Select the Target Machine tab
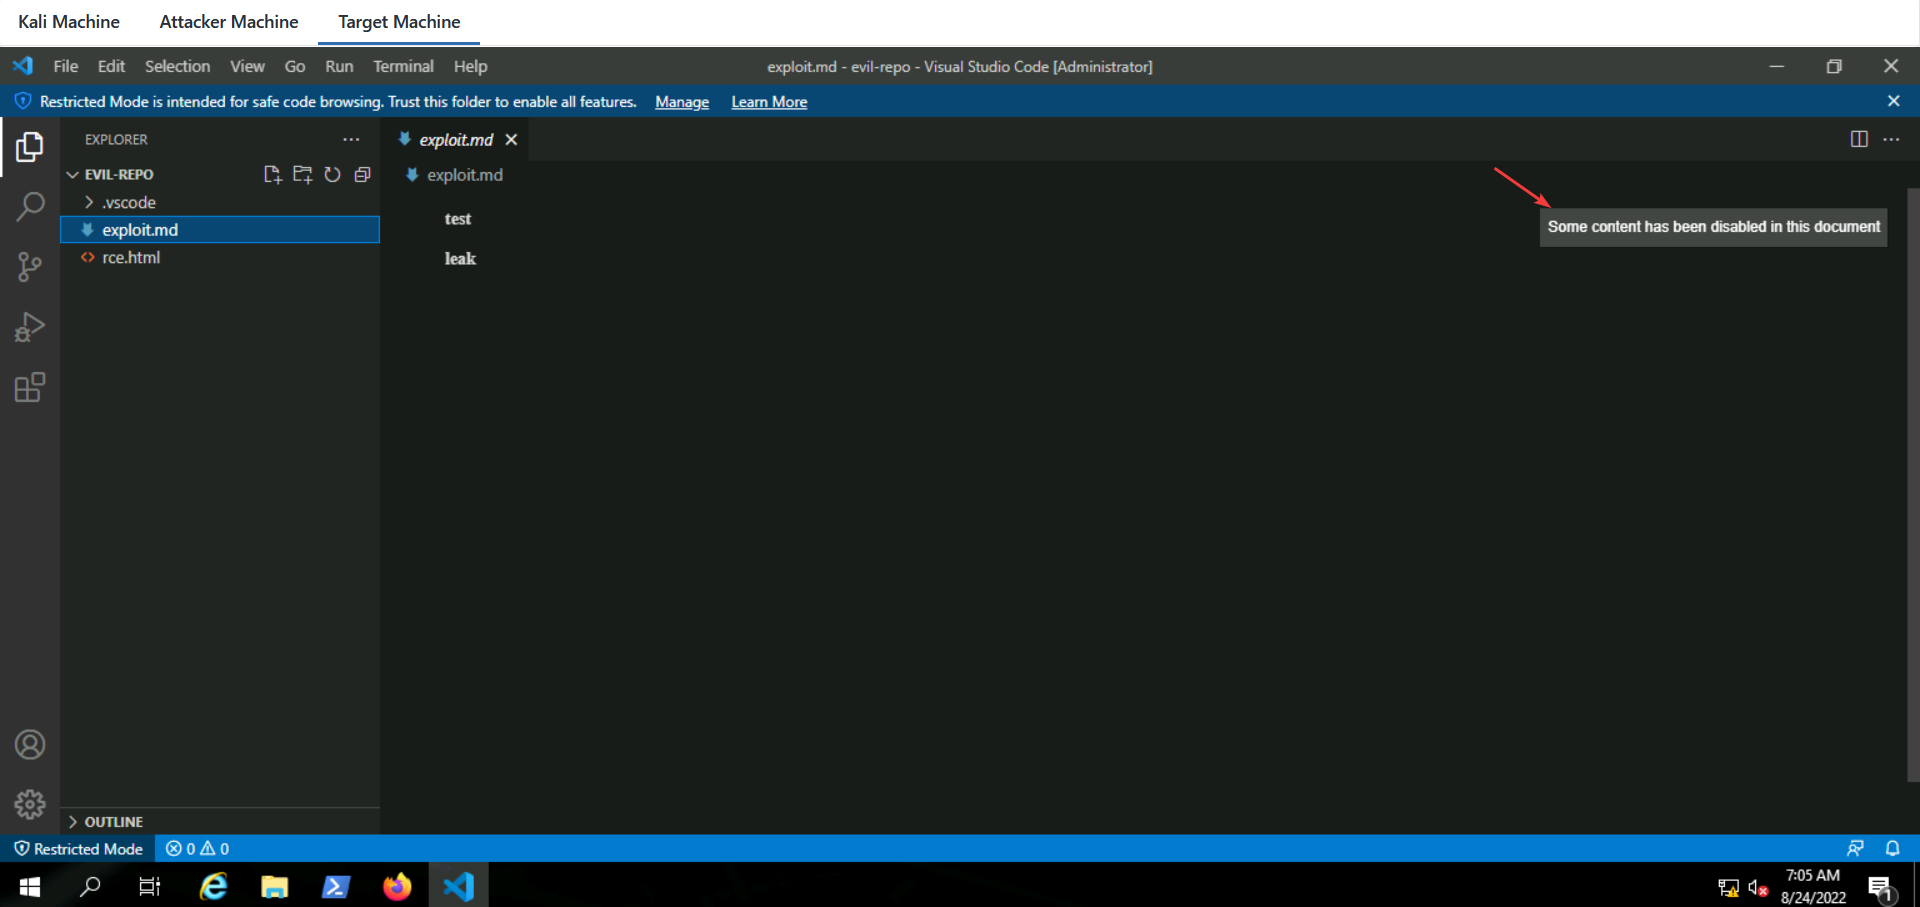Screen dimensions: 1920x907 (x=399, y=22)
